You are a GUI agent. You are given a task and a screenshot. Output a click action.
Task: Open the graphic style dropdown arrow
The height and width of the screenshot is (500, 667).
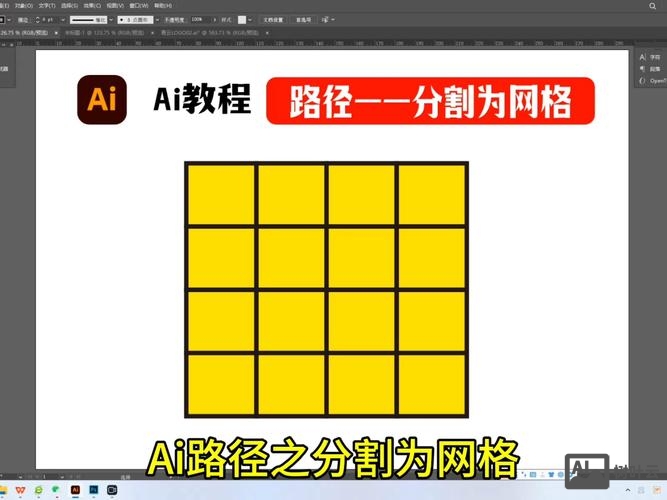(250, 20)
